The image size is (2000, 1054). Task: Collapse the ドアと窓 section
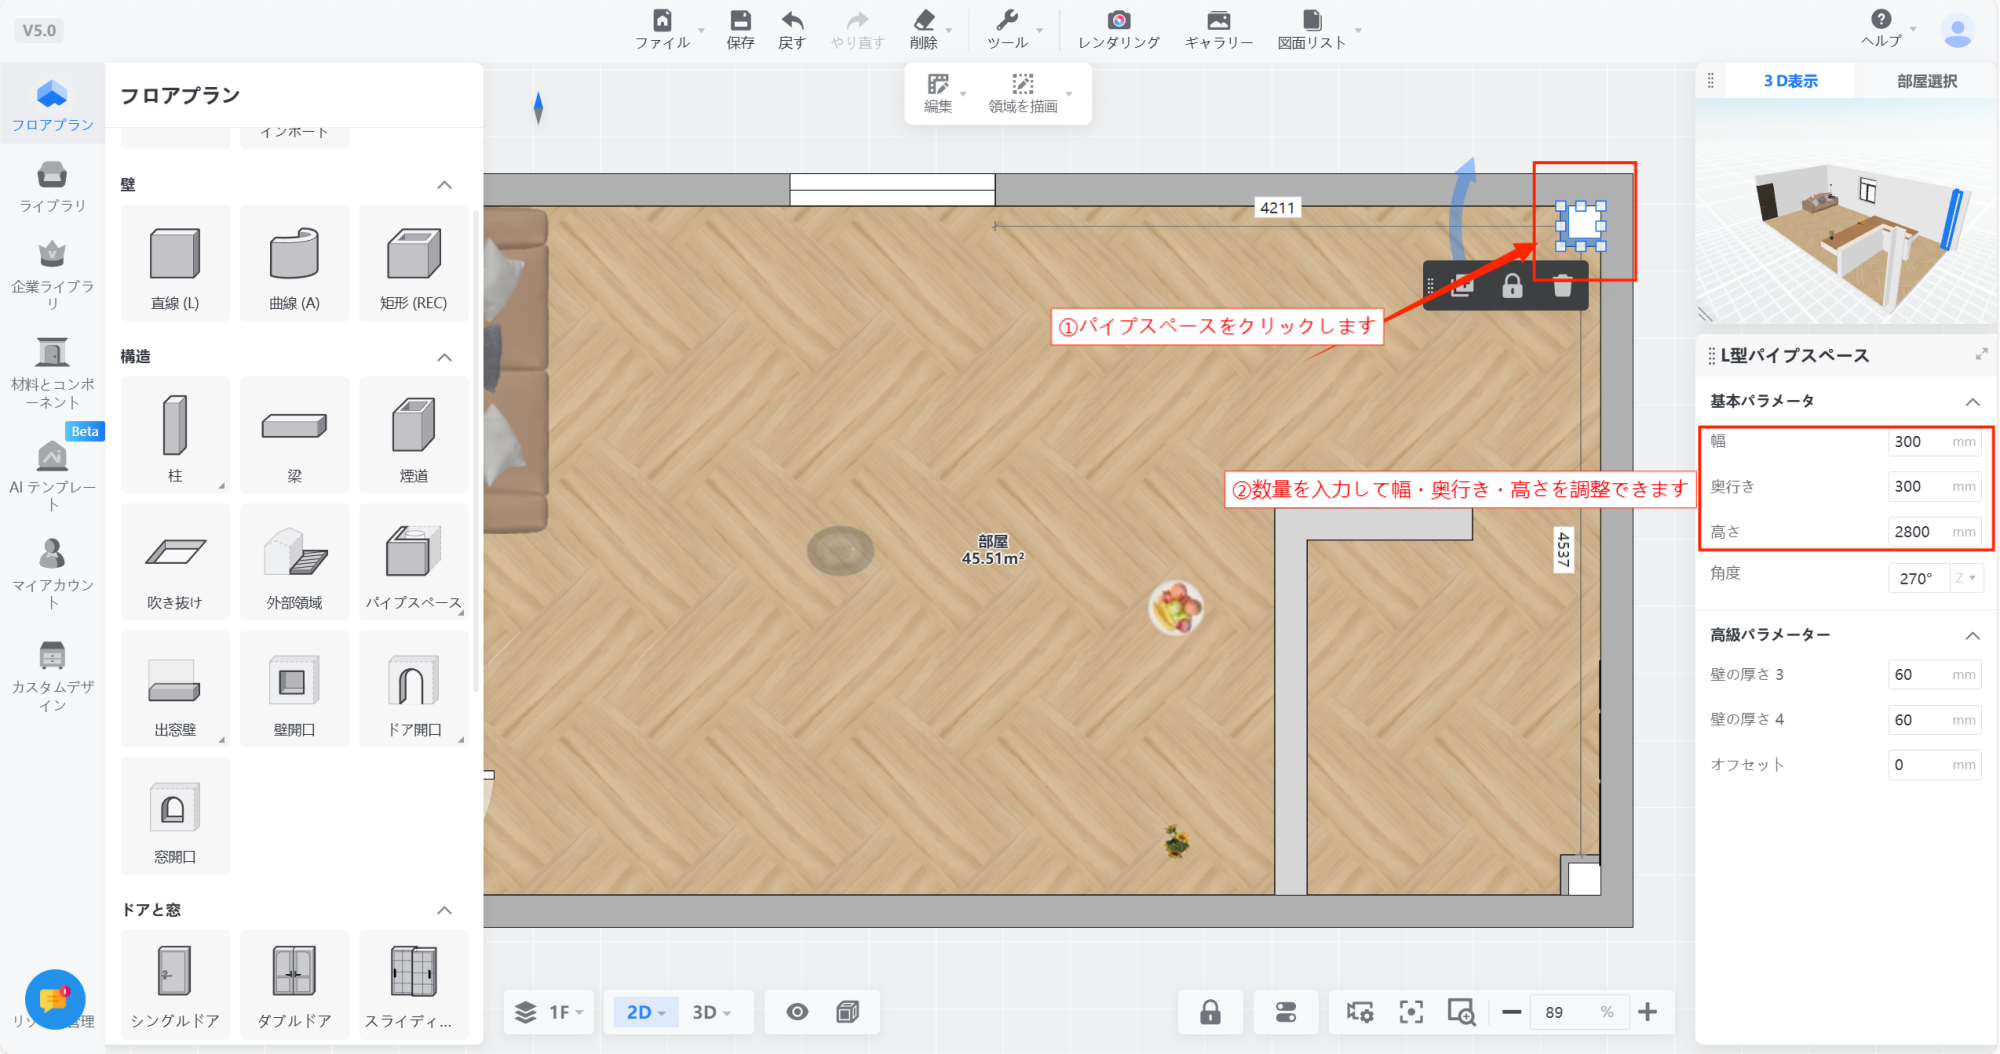(445, 910)
